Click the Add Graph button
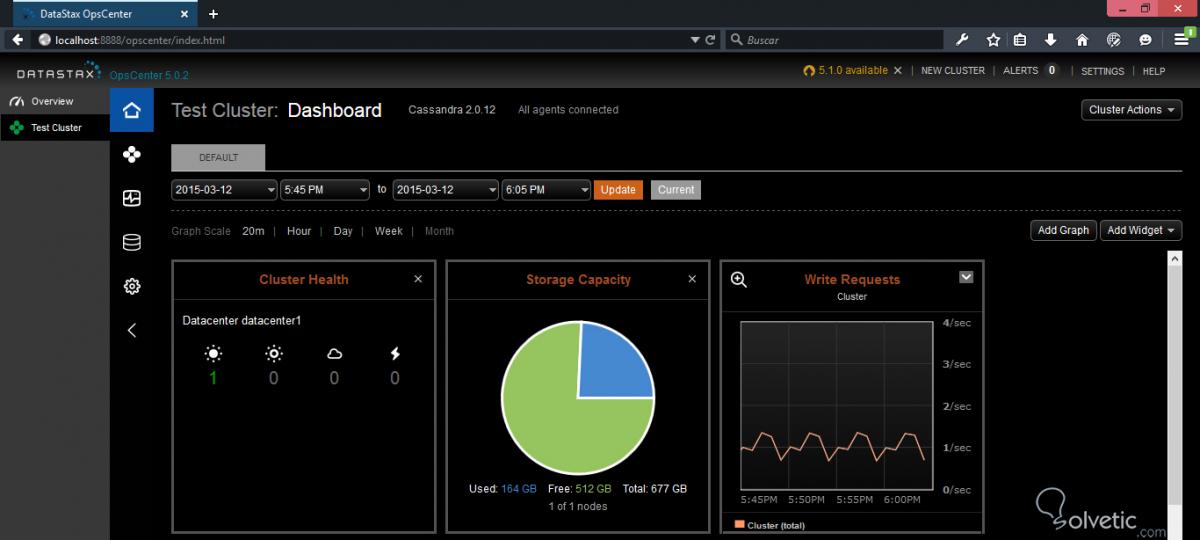The image size is (1200, 540). [1063, 230]
